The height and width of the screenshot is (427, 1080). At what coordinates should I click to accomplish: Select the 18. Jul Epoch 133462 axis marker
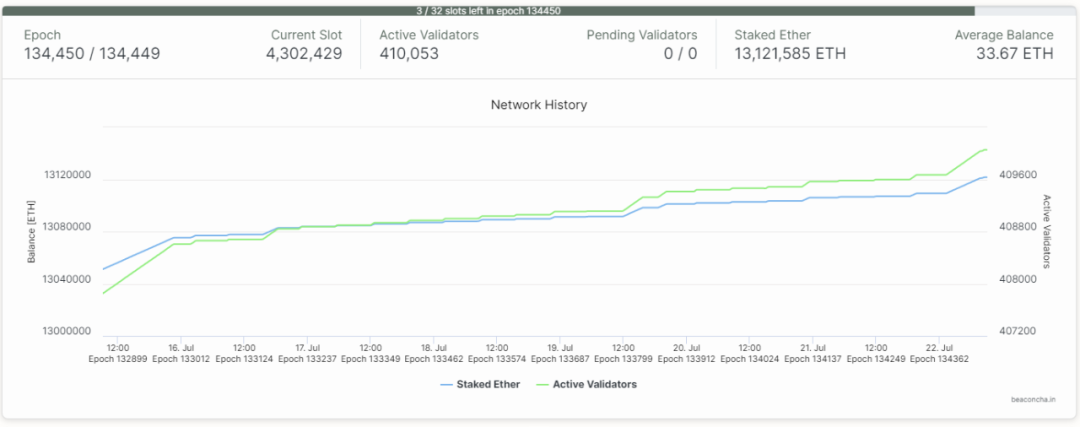[x=433, y=353]
